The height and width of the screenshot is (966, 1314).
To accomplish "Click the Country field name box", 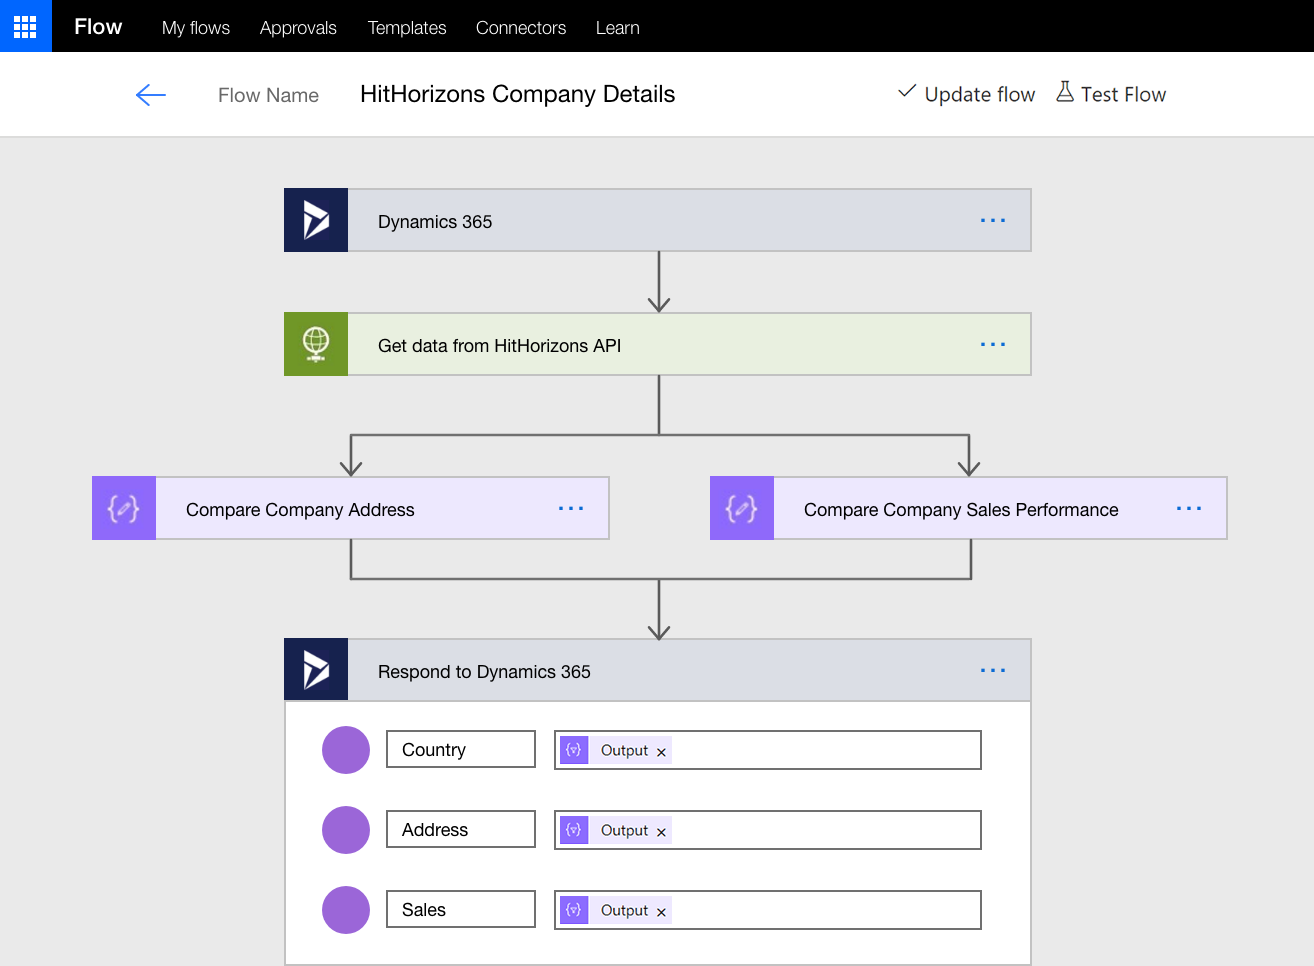I will coord(461,749).
